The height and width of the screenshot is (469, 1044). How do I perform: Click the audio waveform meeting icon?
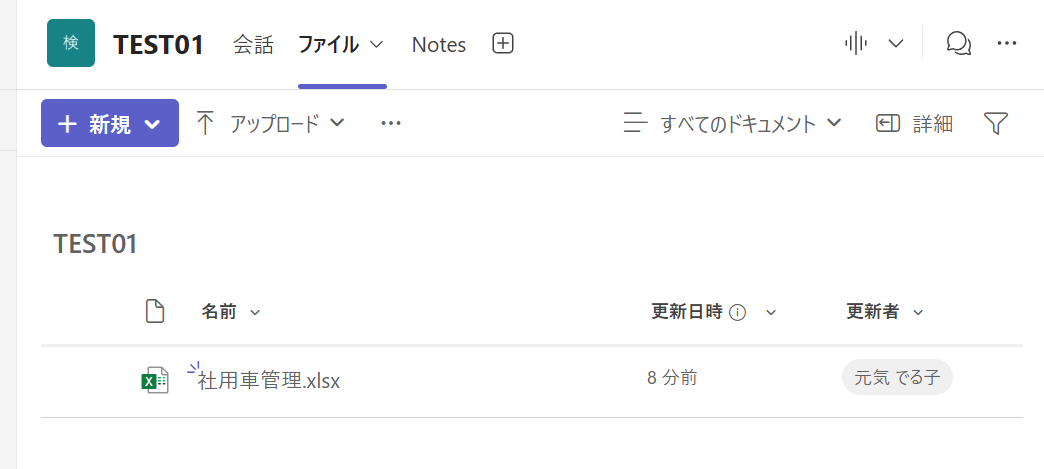coord(856,43)
